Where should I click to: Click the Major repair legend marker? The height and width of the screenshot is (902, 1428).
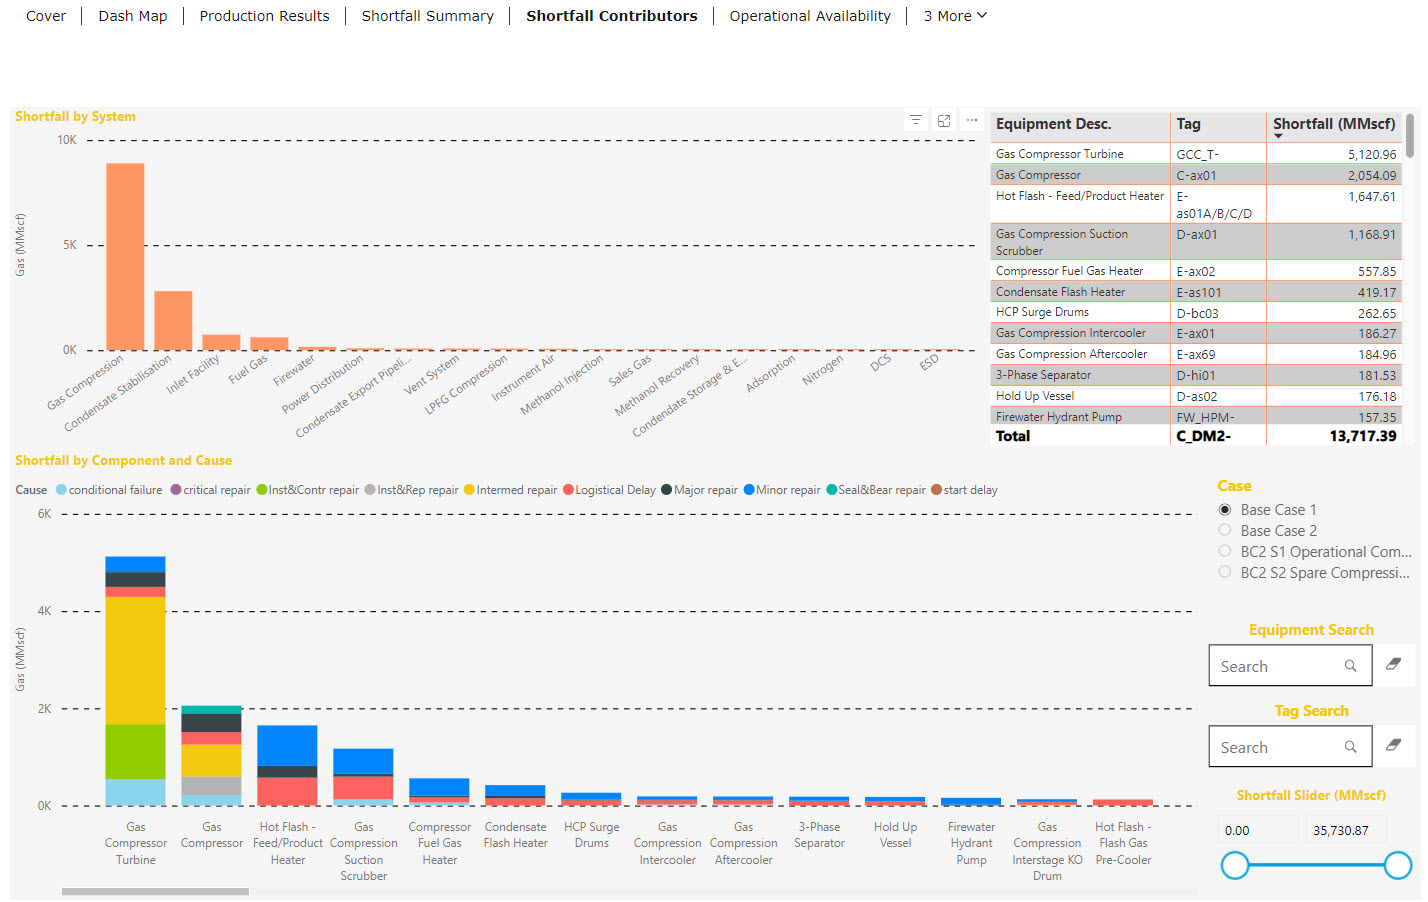click(x=666, y=490)
